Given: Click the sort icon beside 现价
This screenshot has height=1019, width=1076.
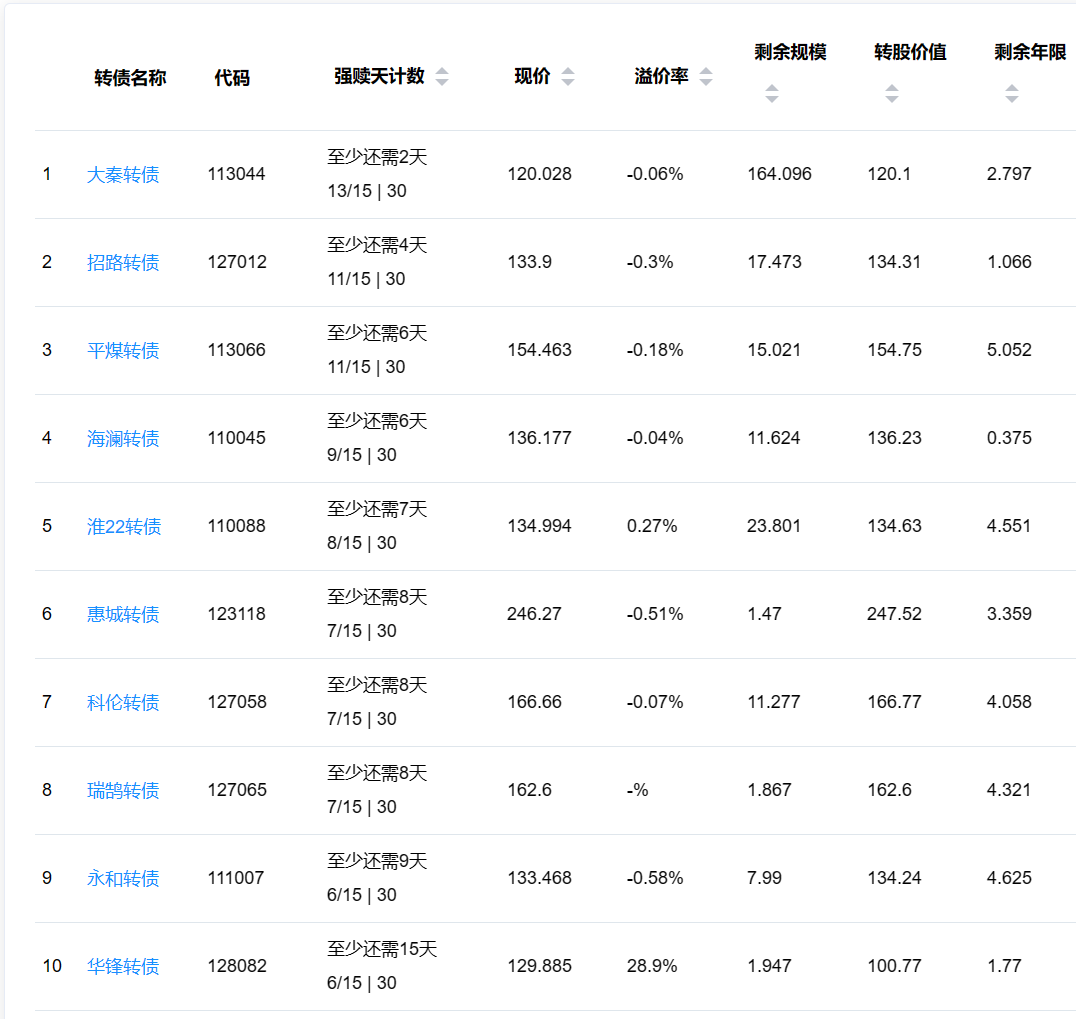Looking at the screenshot, I should pyautogui.click(x=568, y=77).
